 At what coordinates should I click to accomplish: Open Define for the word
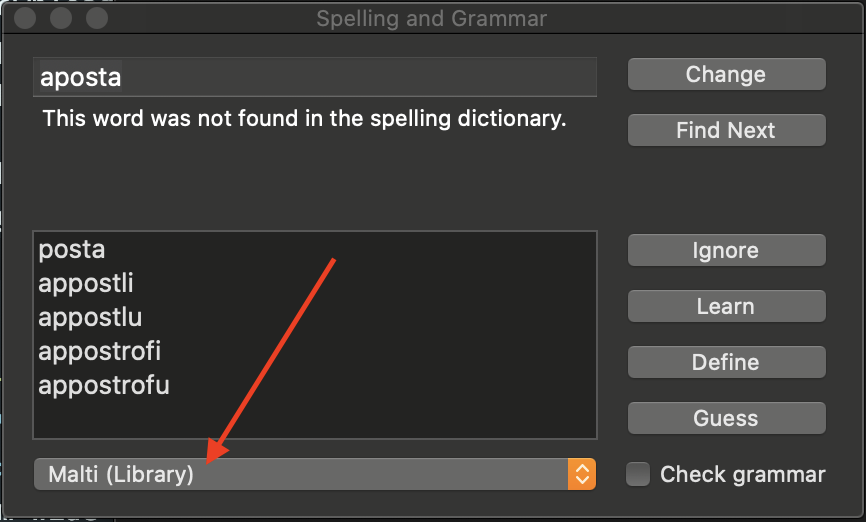pos(726,363)
